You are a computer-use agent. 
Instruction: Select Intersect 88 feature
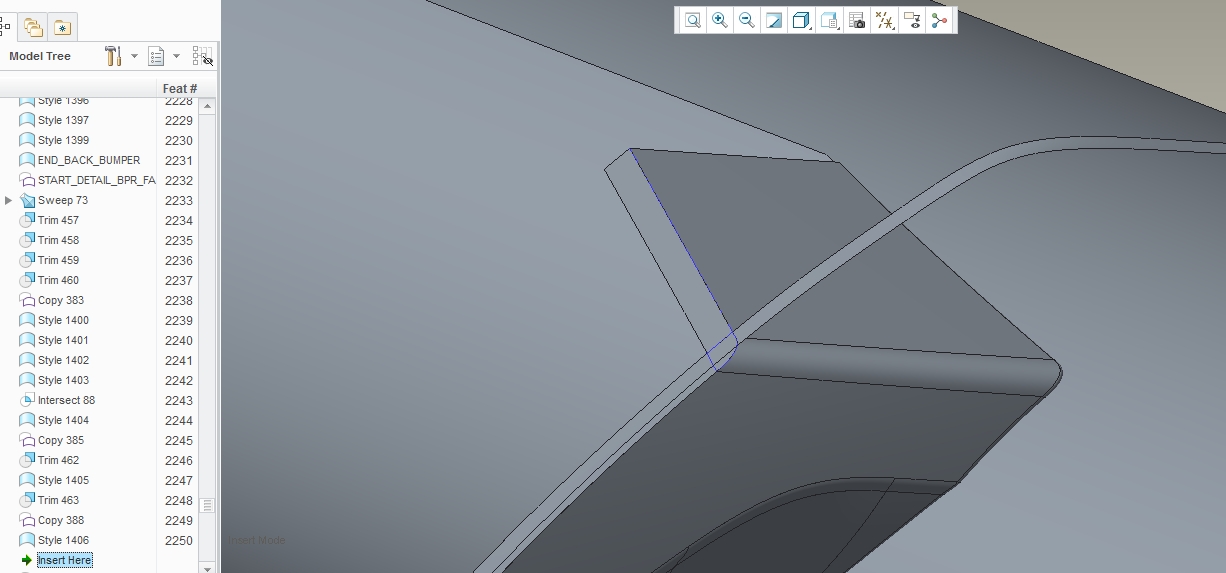click(66, 400)
